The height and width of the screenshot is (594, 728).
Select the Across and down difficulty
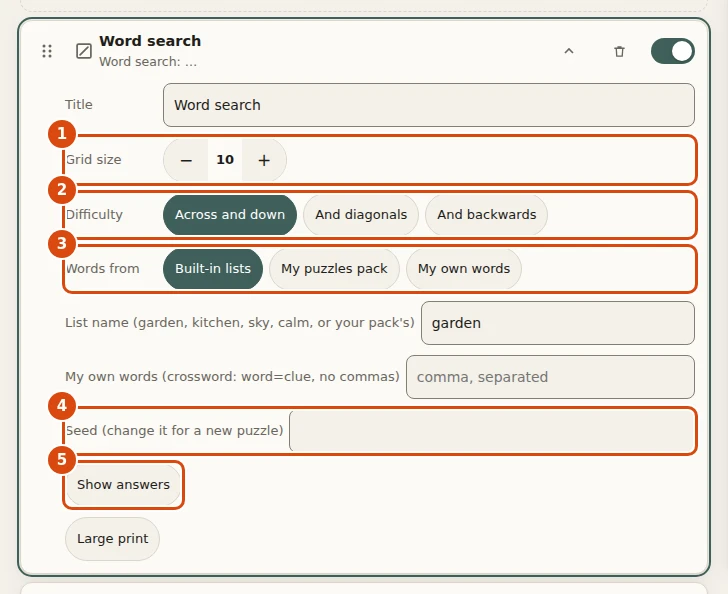click(x=230, y=215)
